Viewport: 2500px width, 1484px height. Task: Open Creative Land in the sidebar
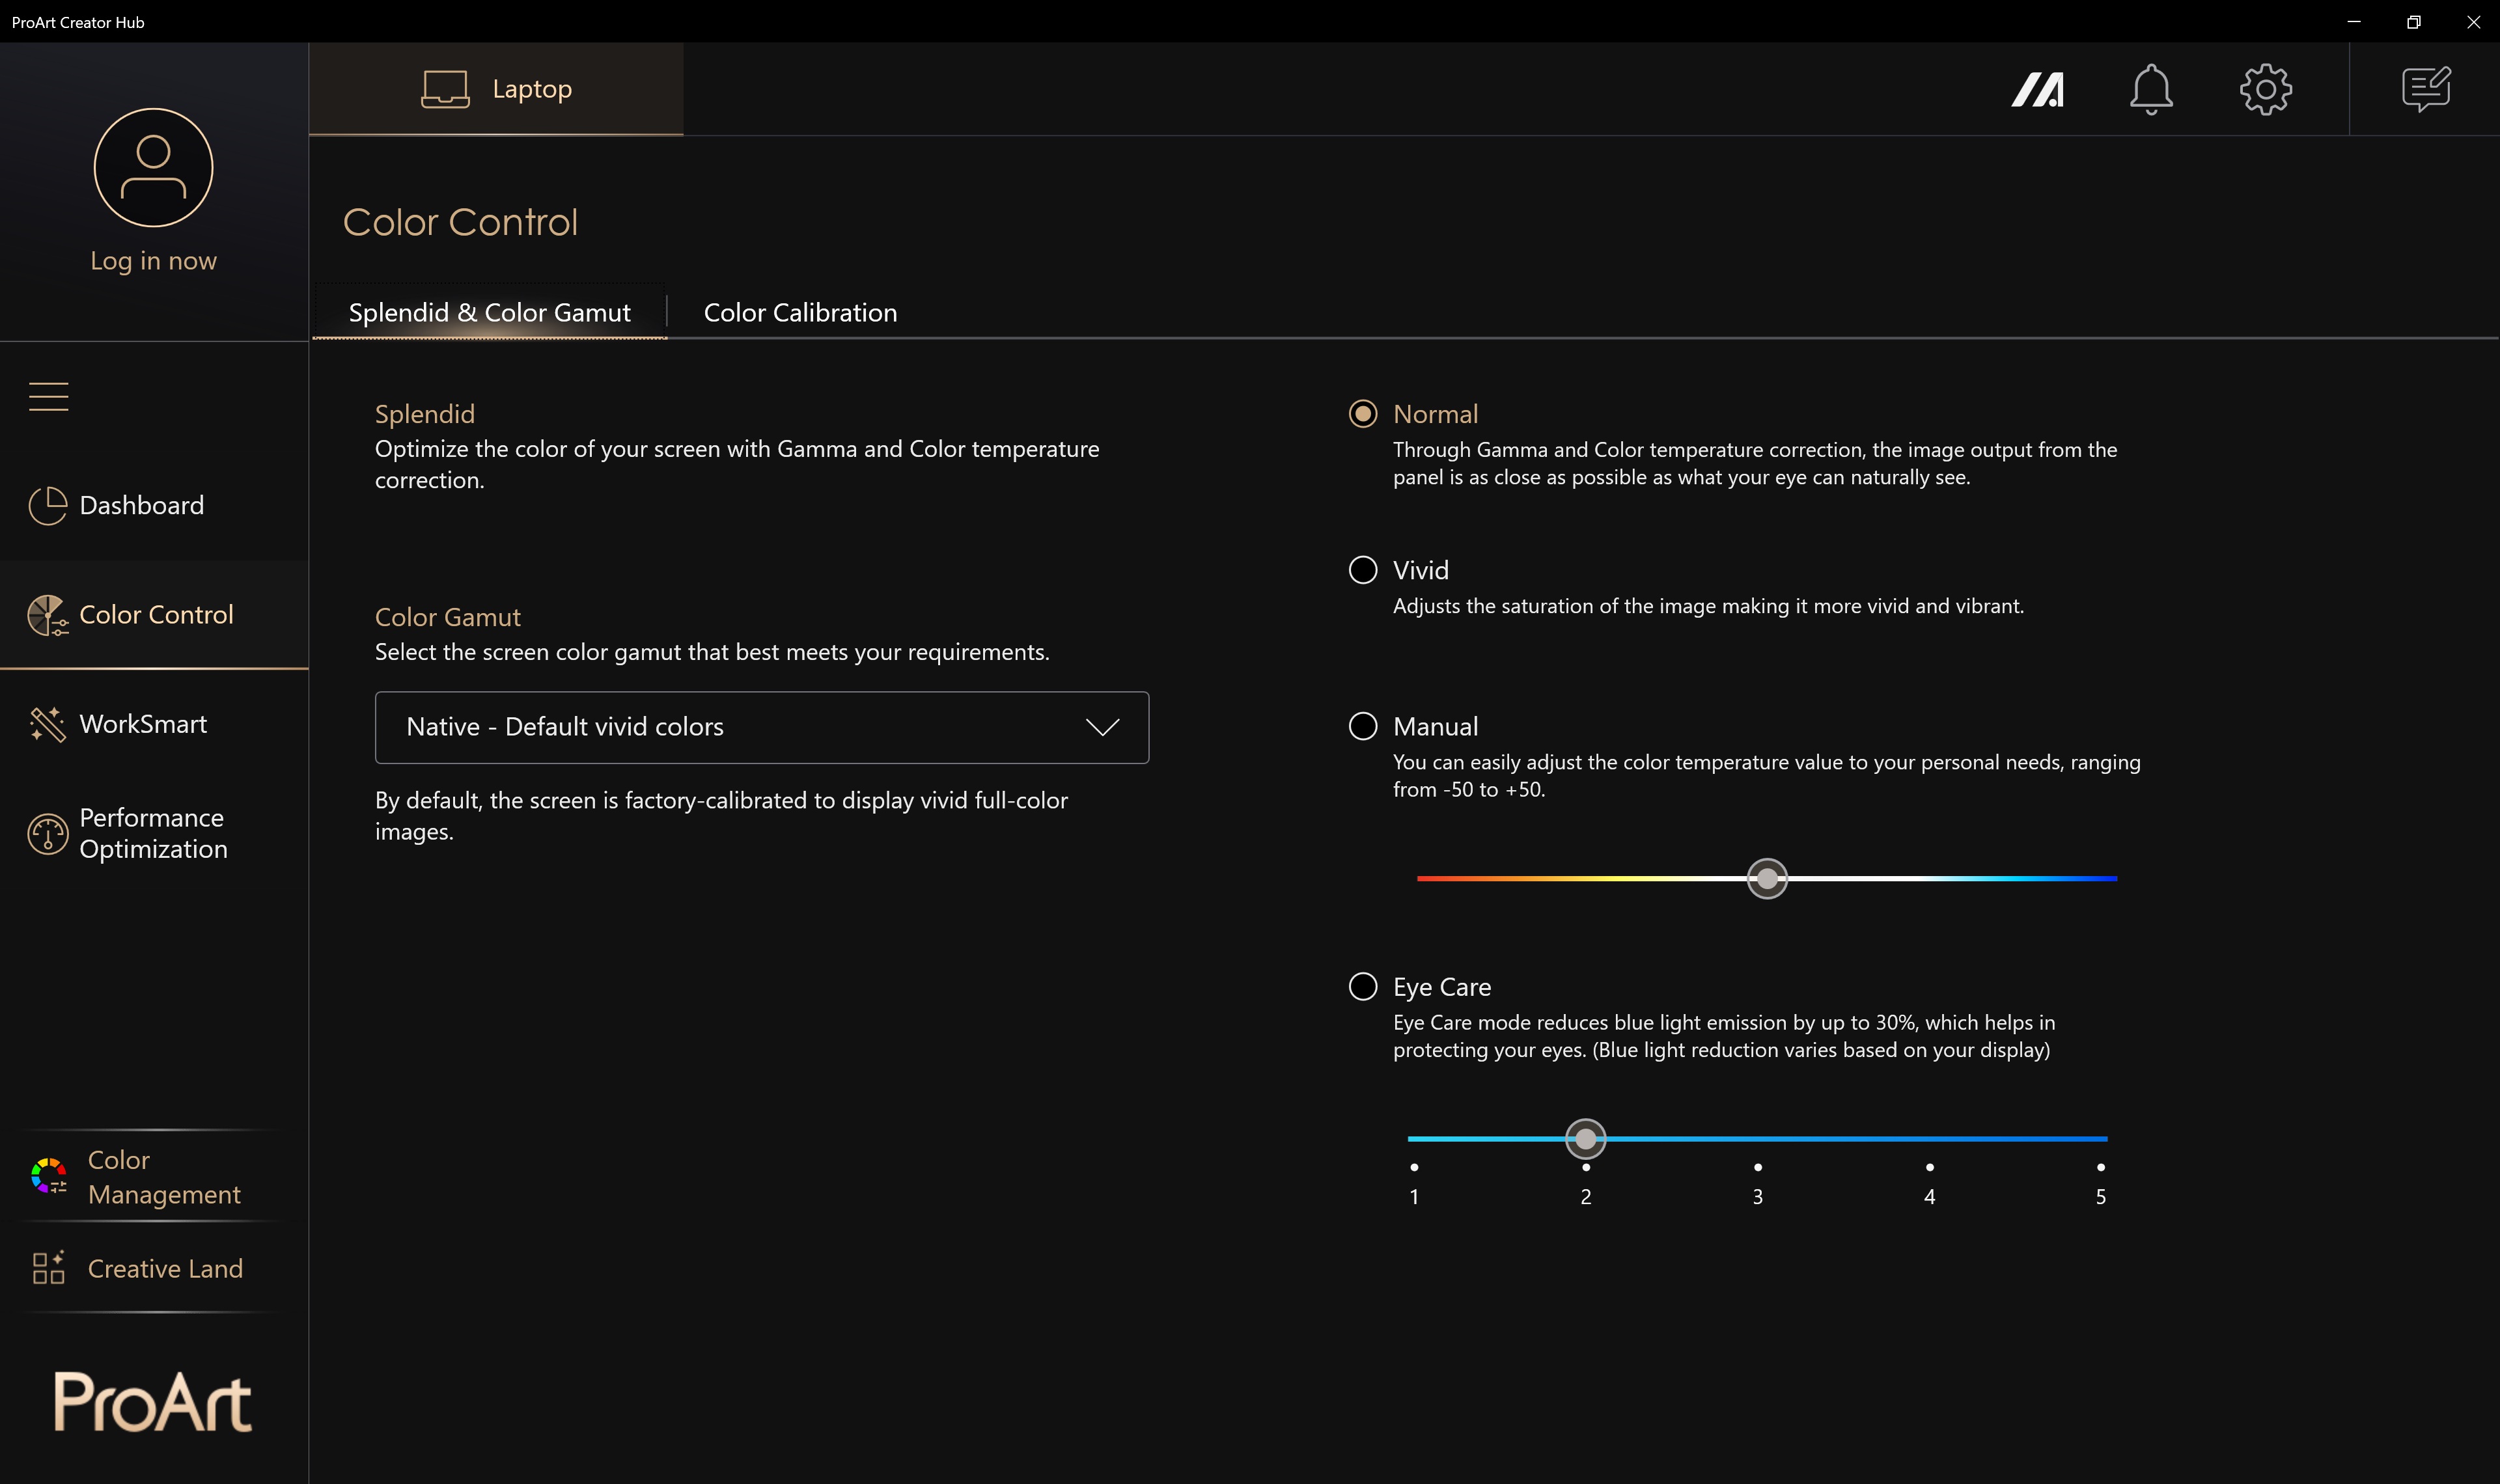(164, 1269)
